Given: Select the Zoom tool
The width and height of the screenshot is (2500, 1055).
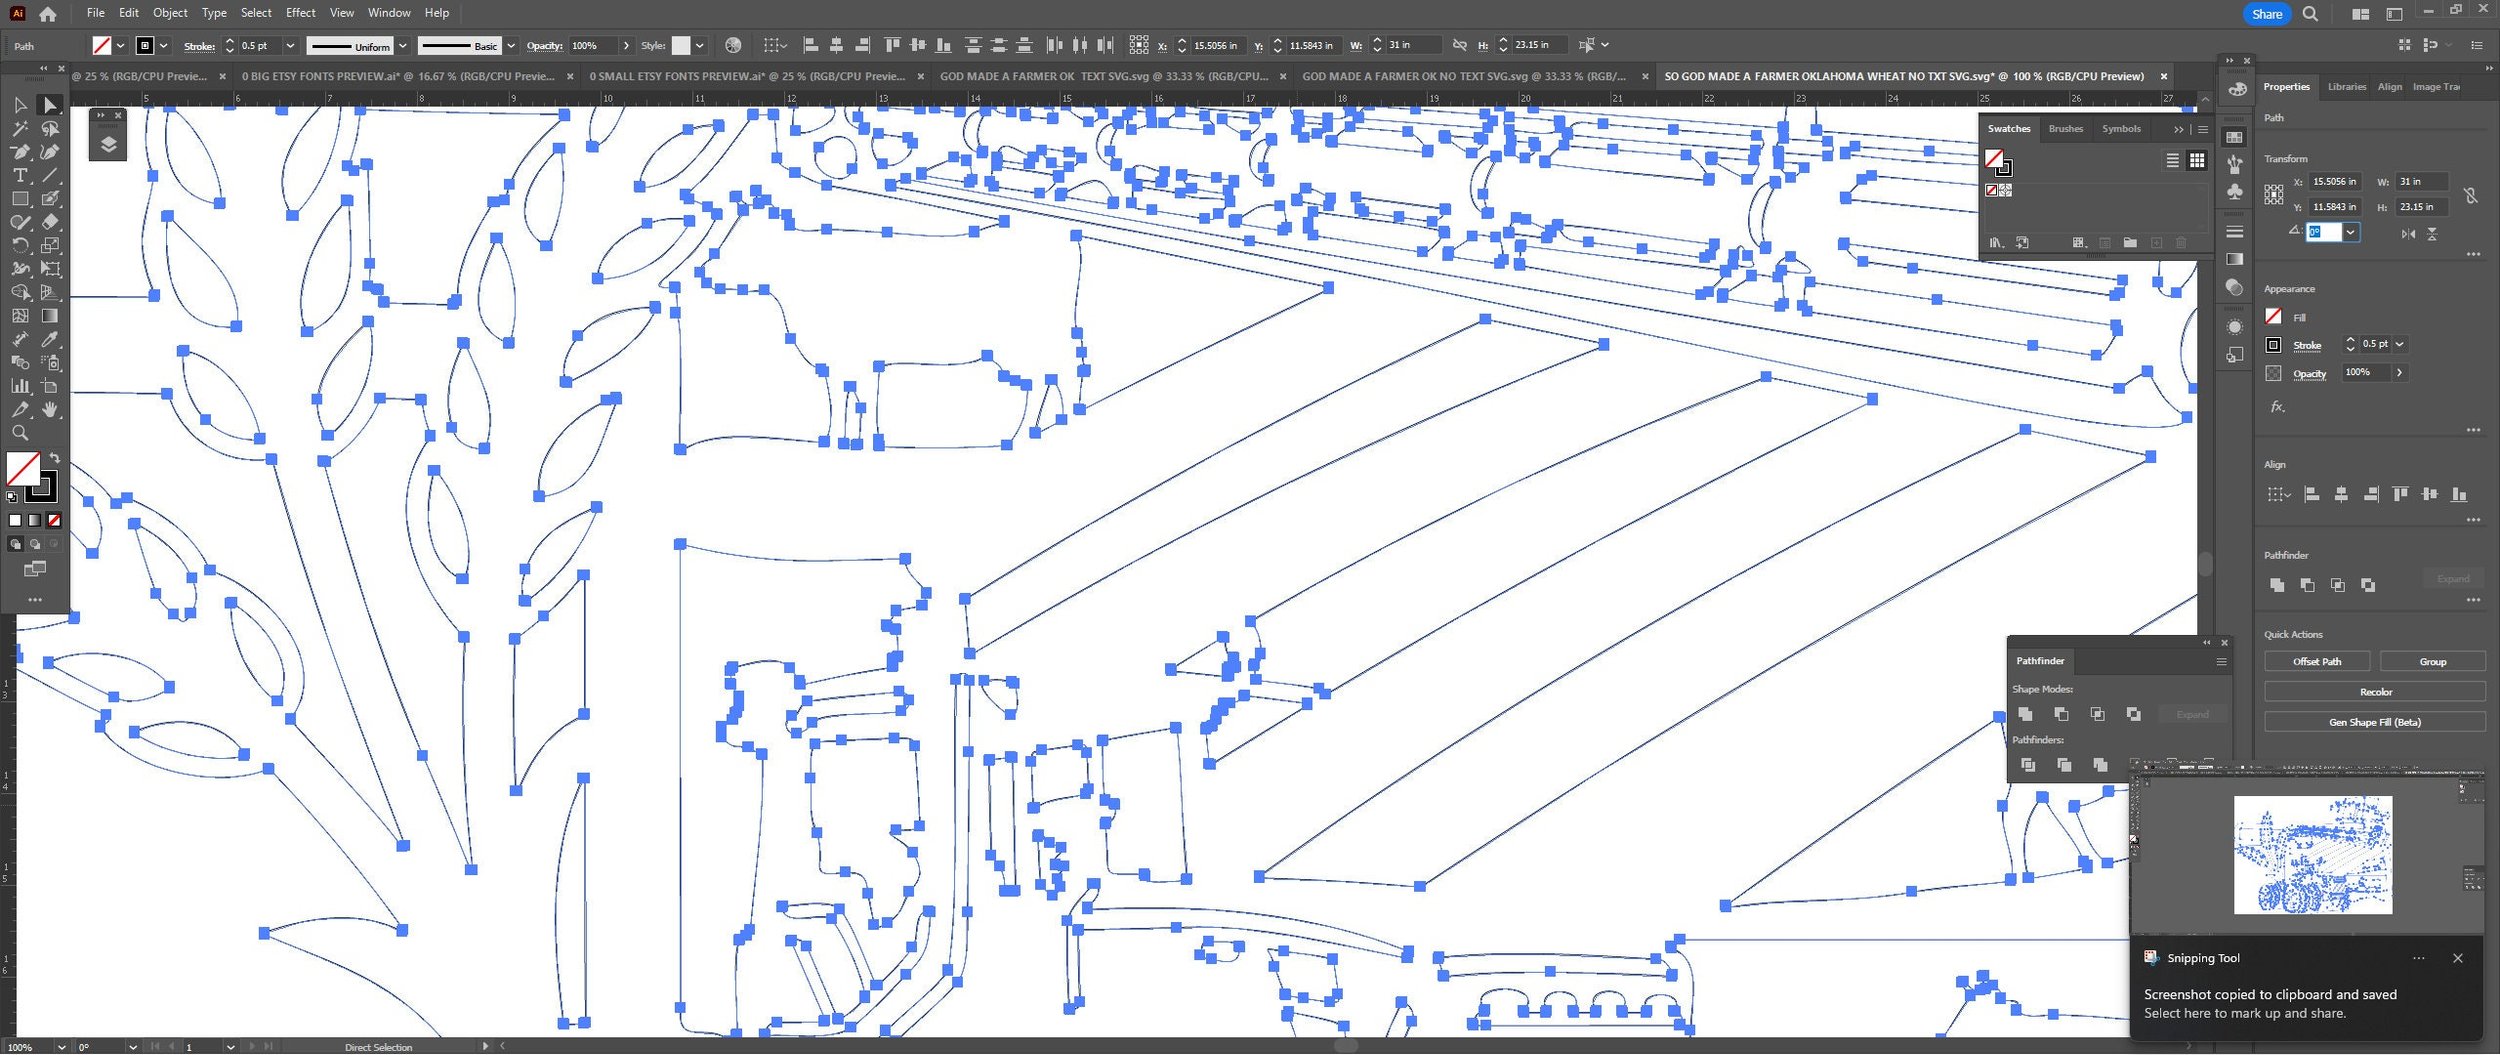Looking at the screenshot, I should (20, 434).
